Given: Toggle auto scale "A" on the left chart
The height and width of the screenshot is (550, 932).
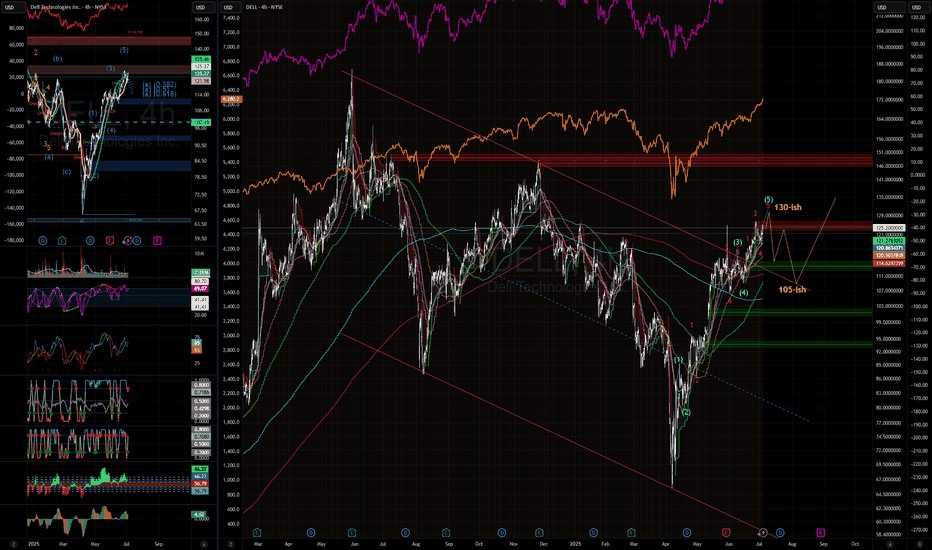Looking at the screenshot, I should tap(204, 543).
